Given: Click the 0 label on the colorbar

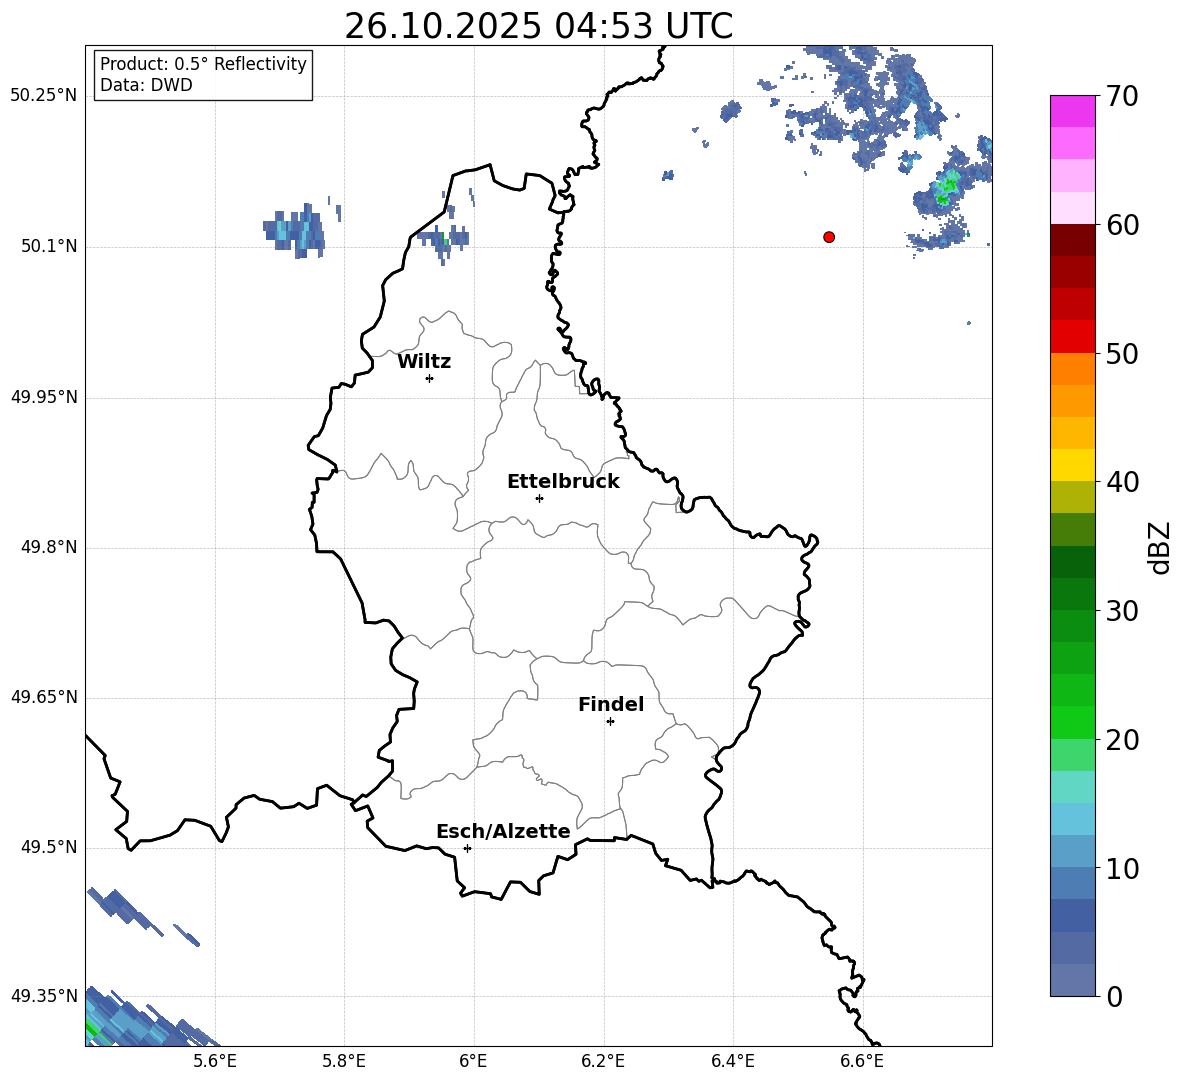Looking at the screenshot, I should click(x=1114, y=996).
